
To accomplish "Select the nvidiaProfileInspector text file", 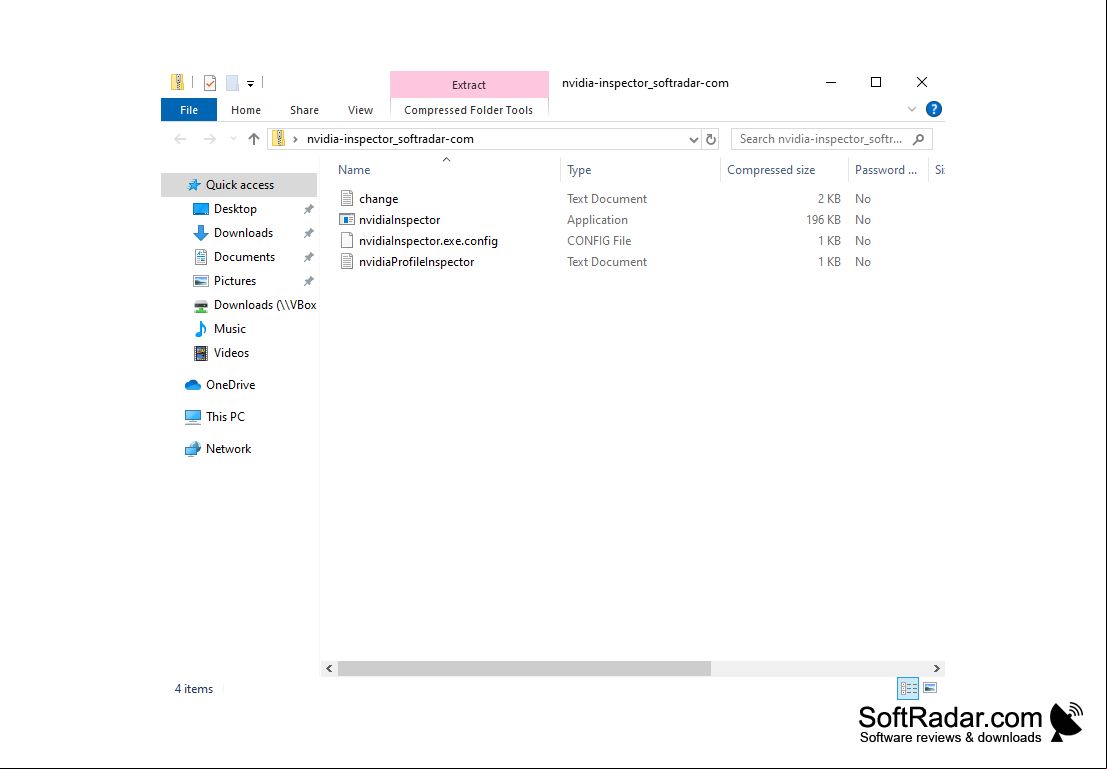I will pos(417,262).
